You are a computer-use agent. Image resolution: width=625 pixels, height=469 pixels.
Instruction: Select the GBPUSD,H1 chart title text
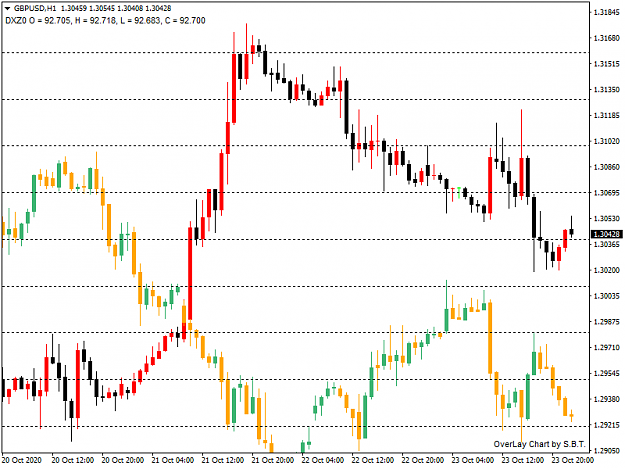pos(35,8)
